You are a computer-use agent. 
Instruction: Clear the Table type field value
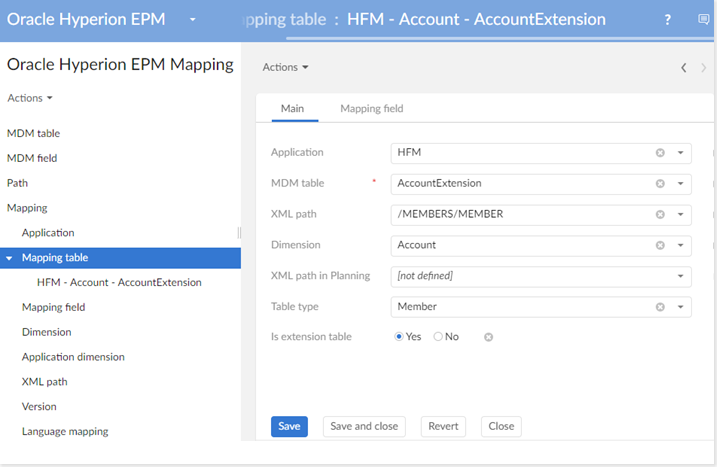pyautogui.click(x=660, y=307)
